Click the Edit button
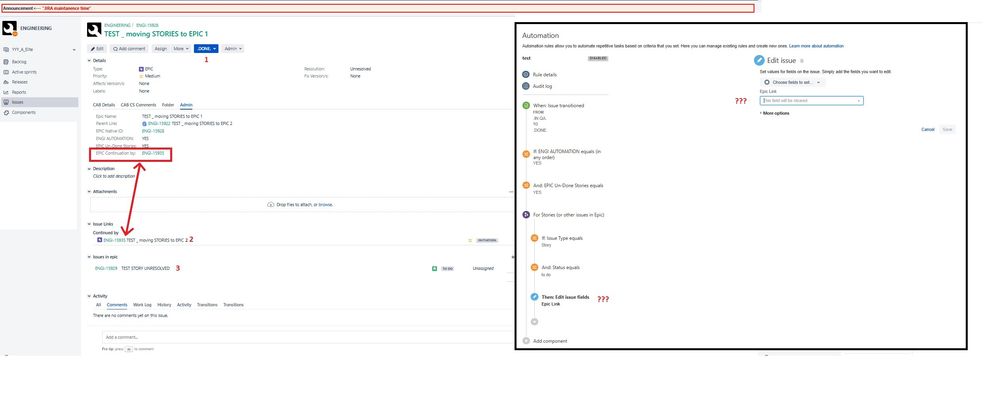This screenshot has width=999, height=402. tap(97, 48)
